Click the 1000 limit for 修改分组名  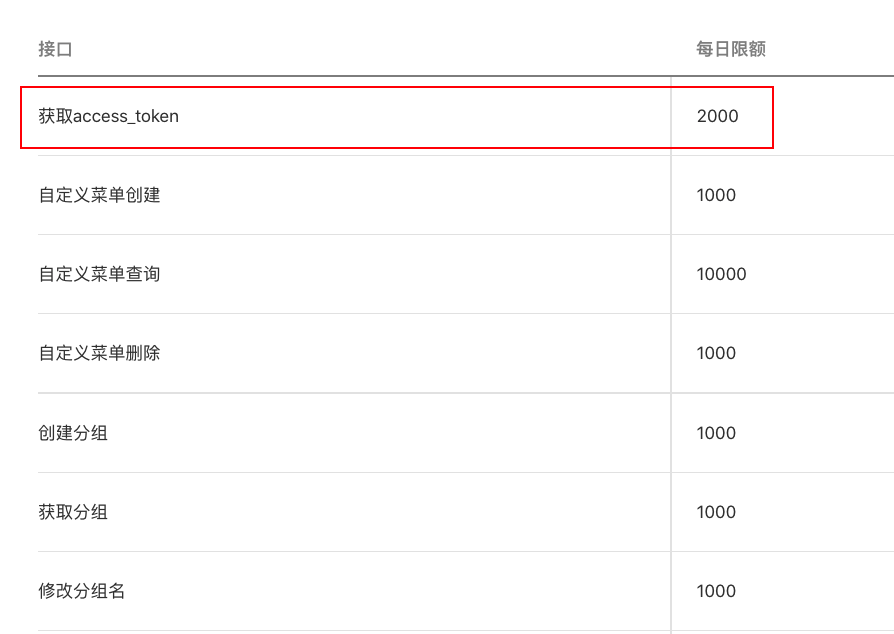(x=716, y=591)
